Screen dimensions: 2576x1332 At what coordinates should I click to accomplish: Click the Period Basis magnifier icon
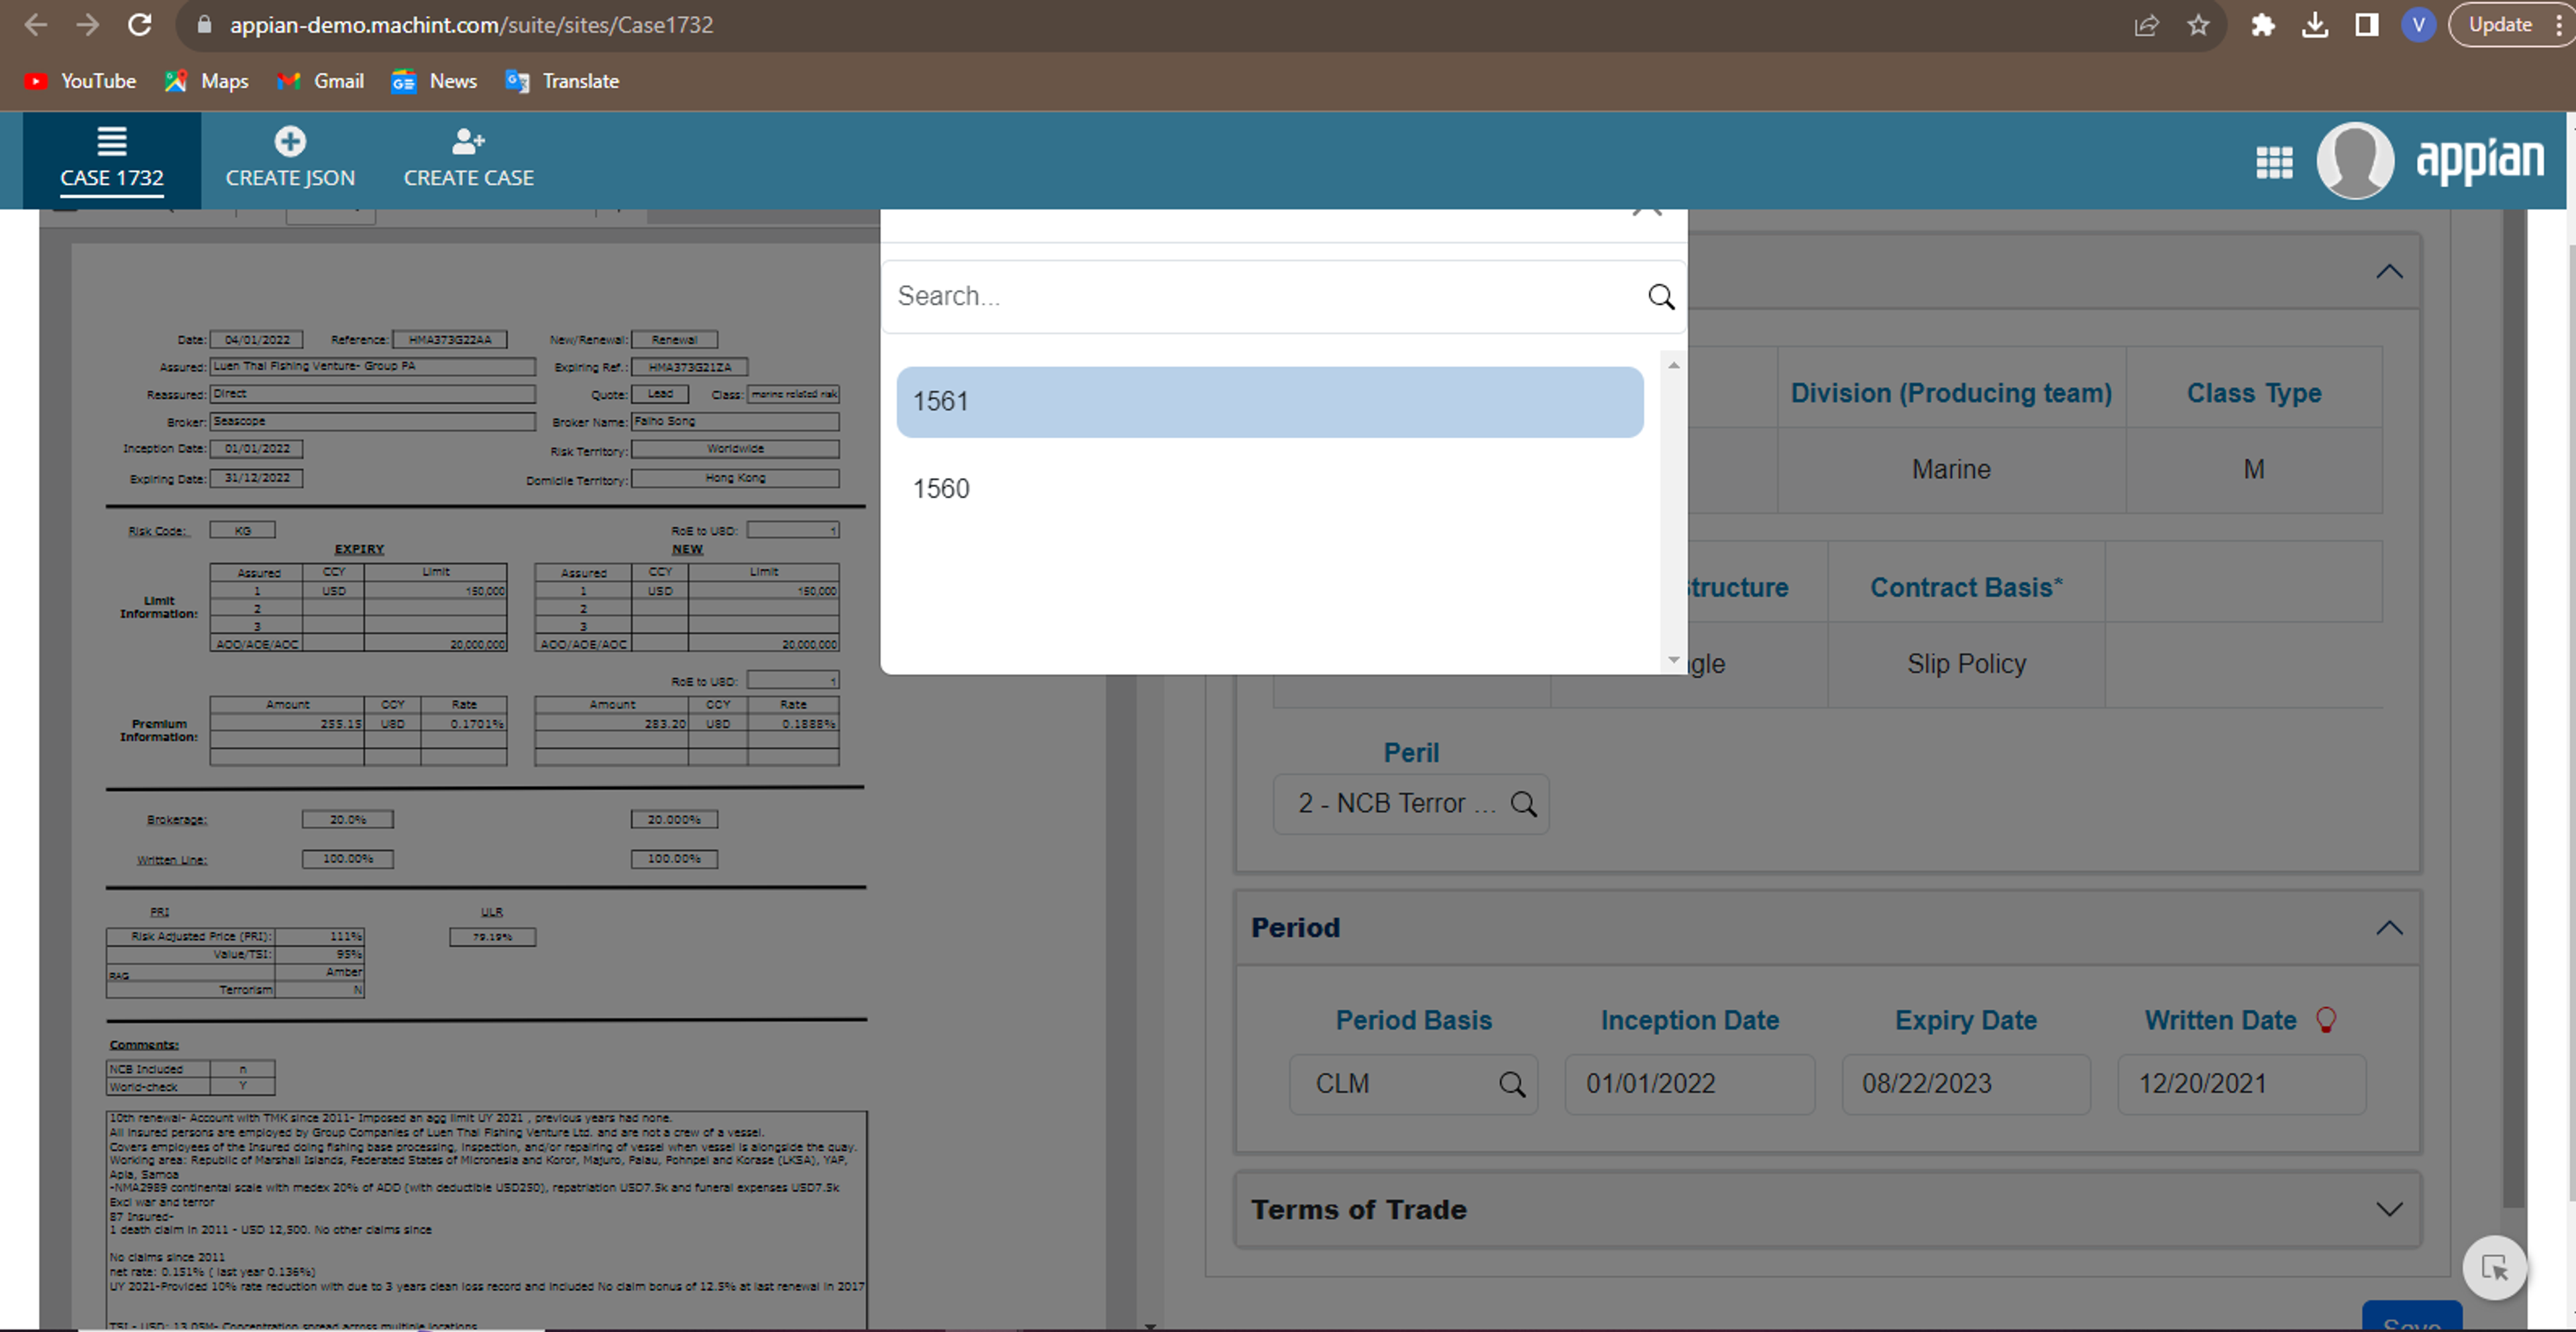[1512, 1084]
